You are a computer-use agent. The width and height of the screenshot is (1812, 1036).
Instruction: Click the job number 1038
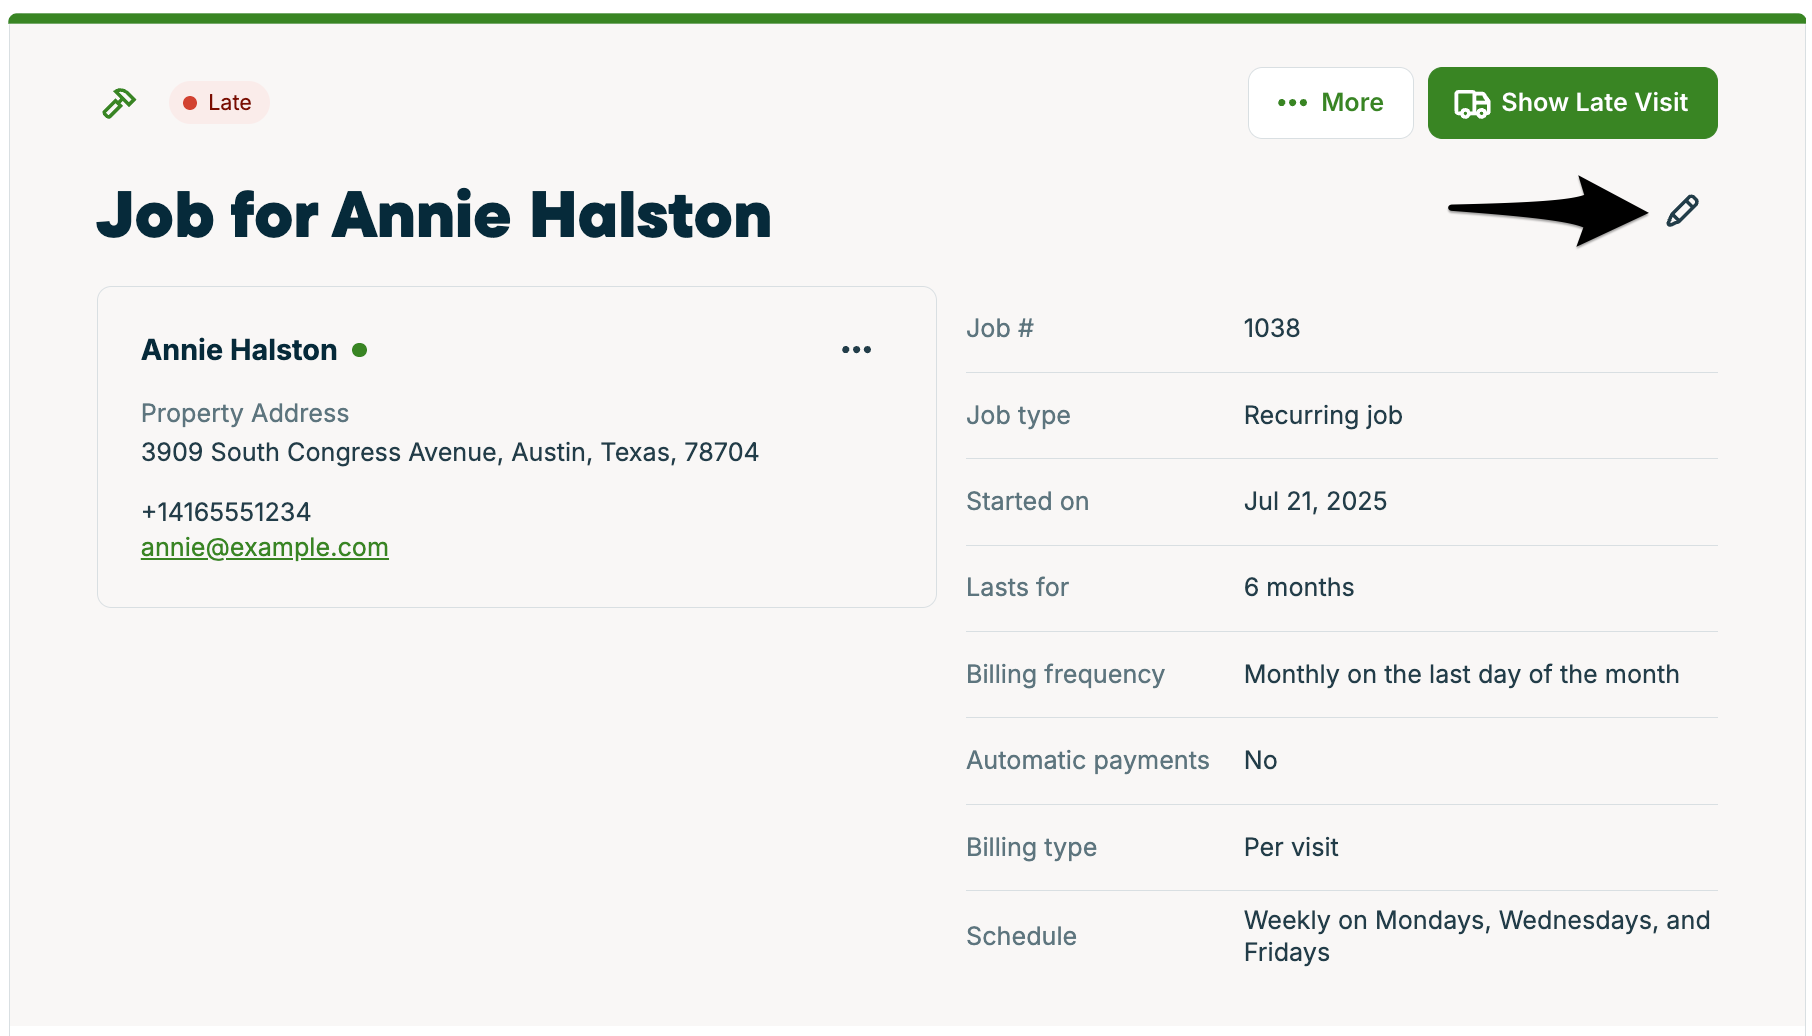point(1271,328)
